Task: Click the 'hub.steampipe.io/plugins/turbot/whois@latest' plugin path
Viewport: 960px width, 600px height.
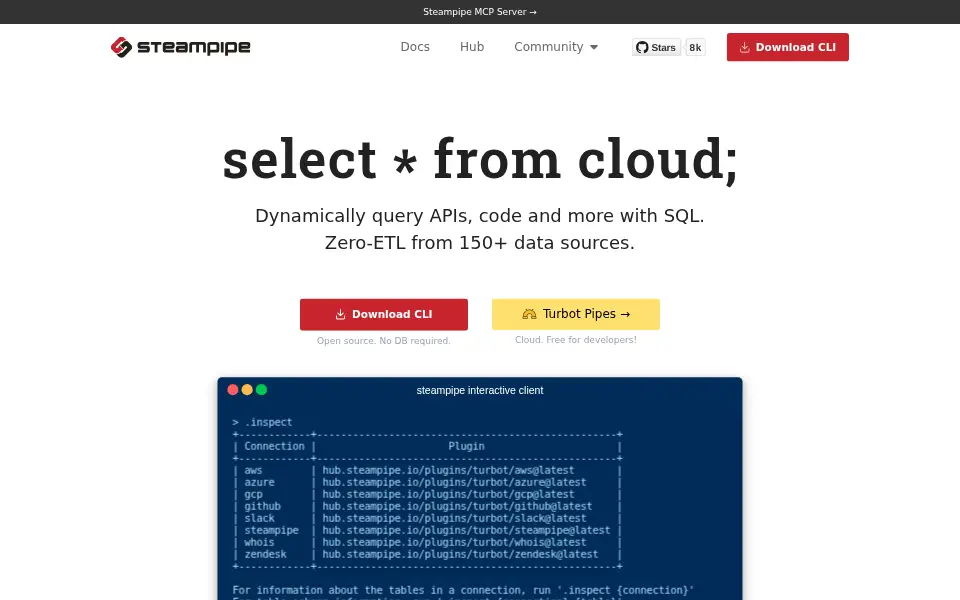Action: [x=455, y=542]
